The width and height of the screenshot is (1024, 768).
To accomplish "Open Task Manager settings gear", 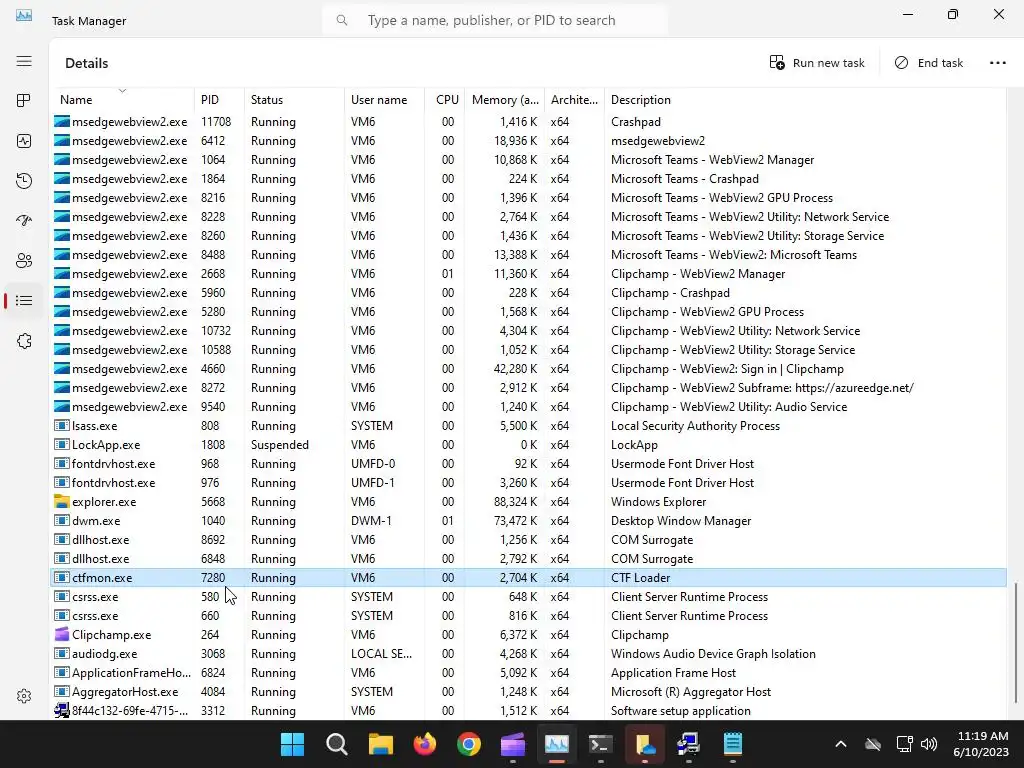I will (x=24, y=696).
